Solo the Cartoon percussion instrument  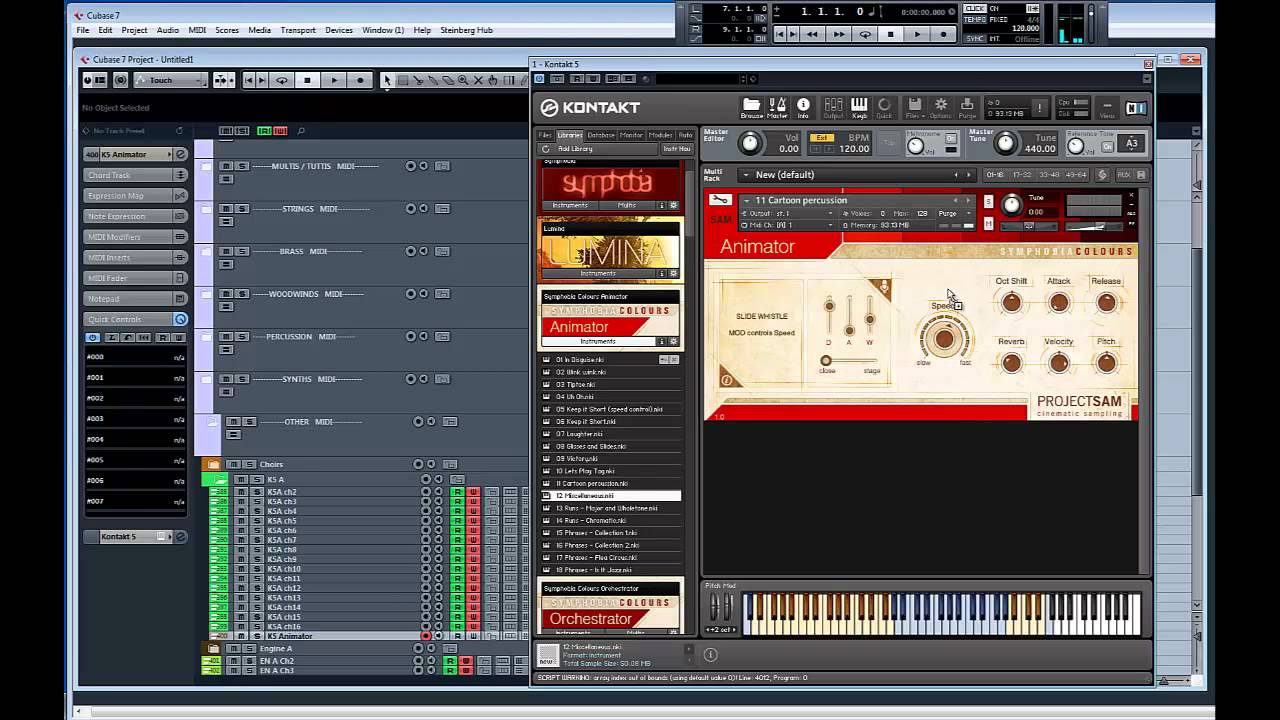(x=988, y=201)
